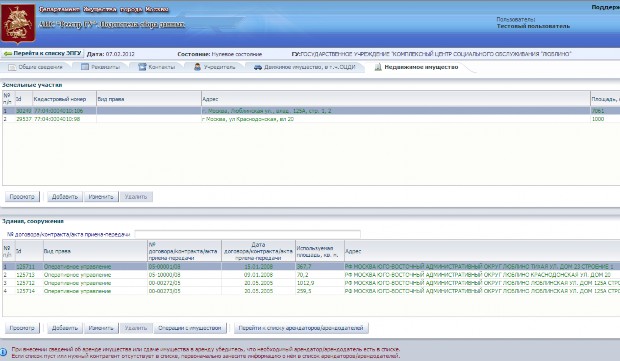
Task: Click Вид права header in land plots table
Action: tap(149, 99)
